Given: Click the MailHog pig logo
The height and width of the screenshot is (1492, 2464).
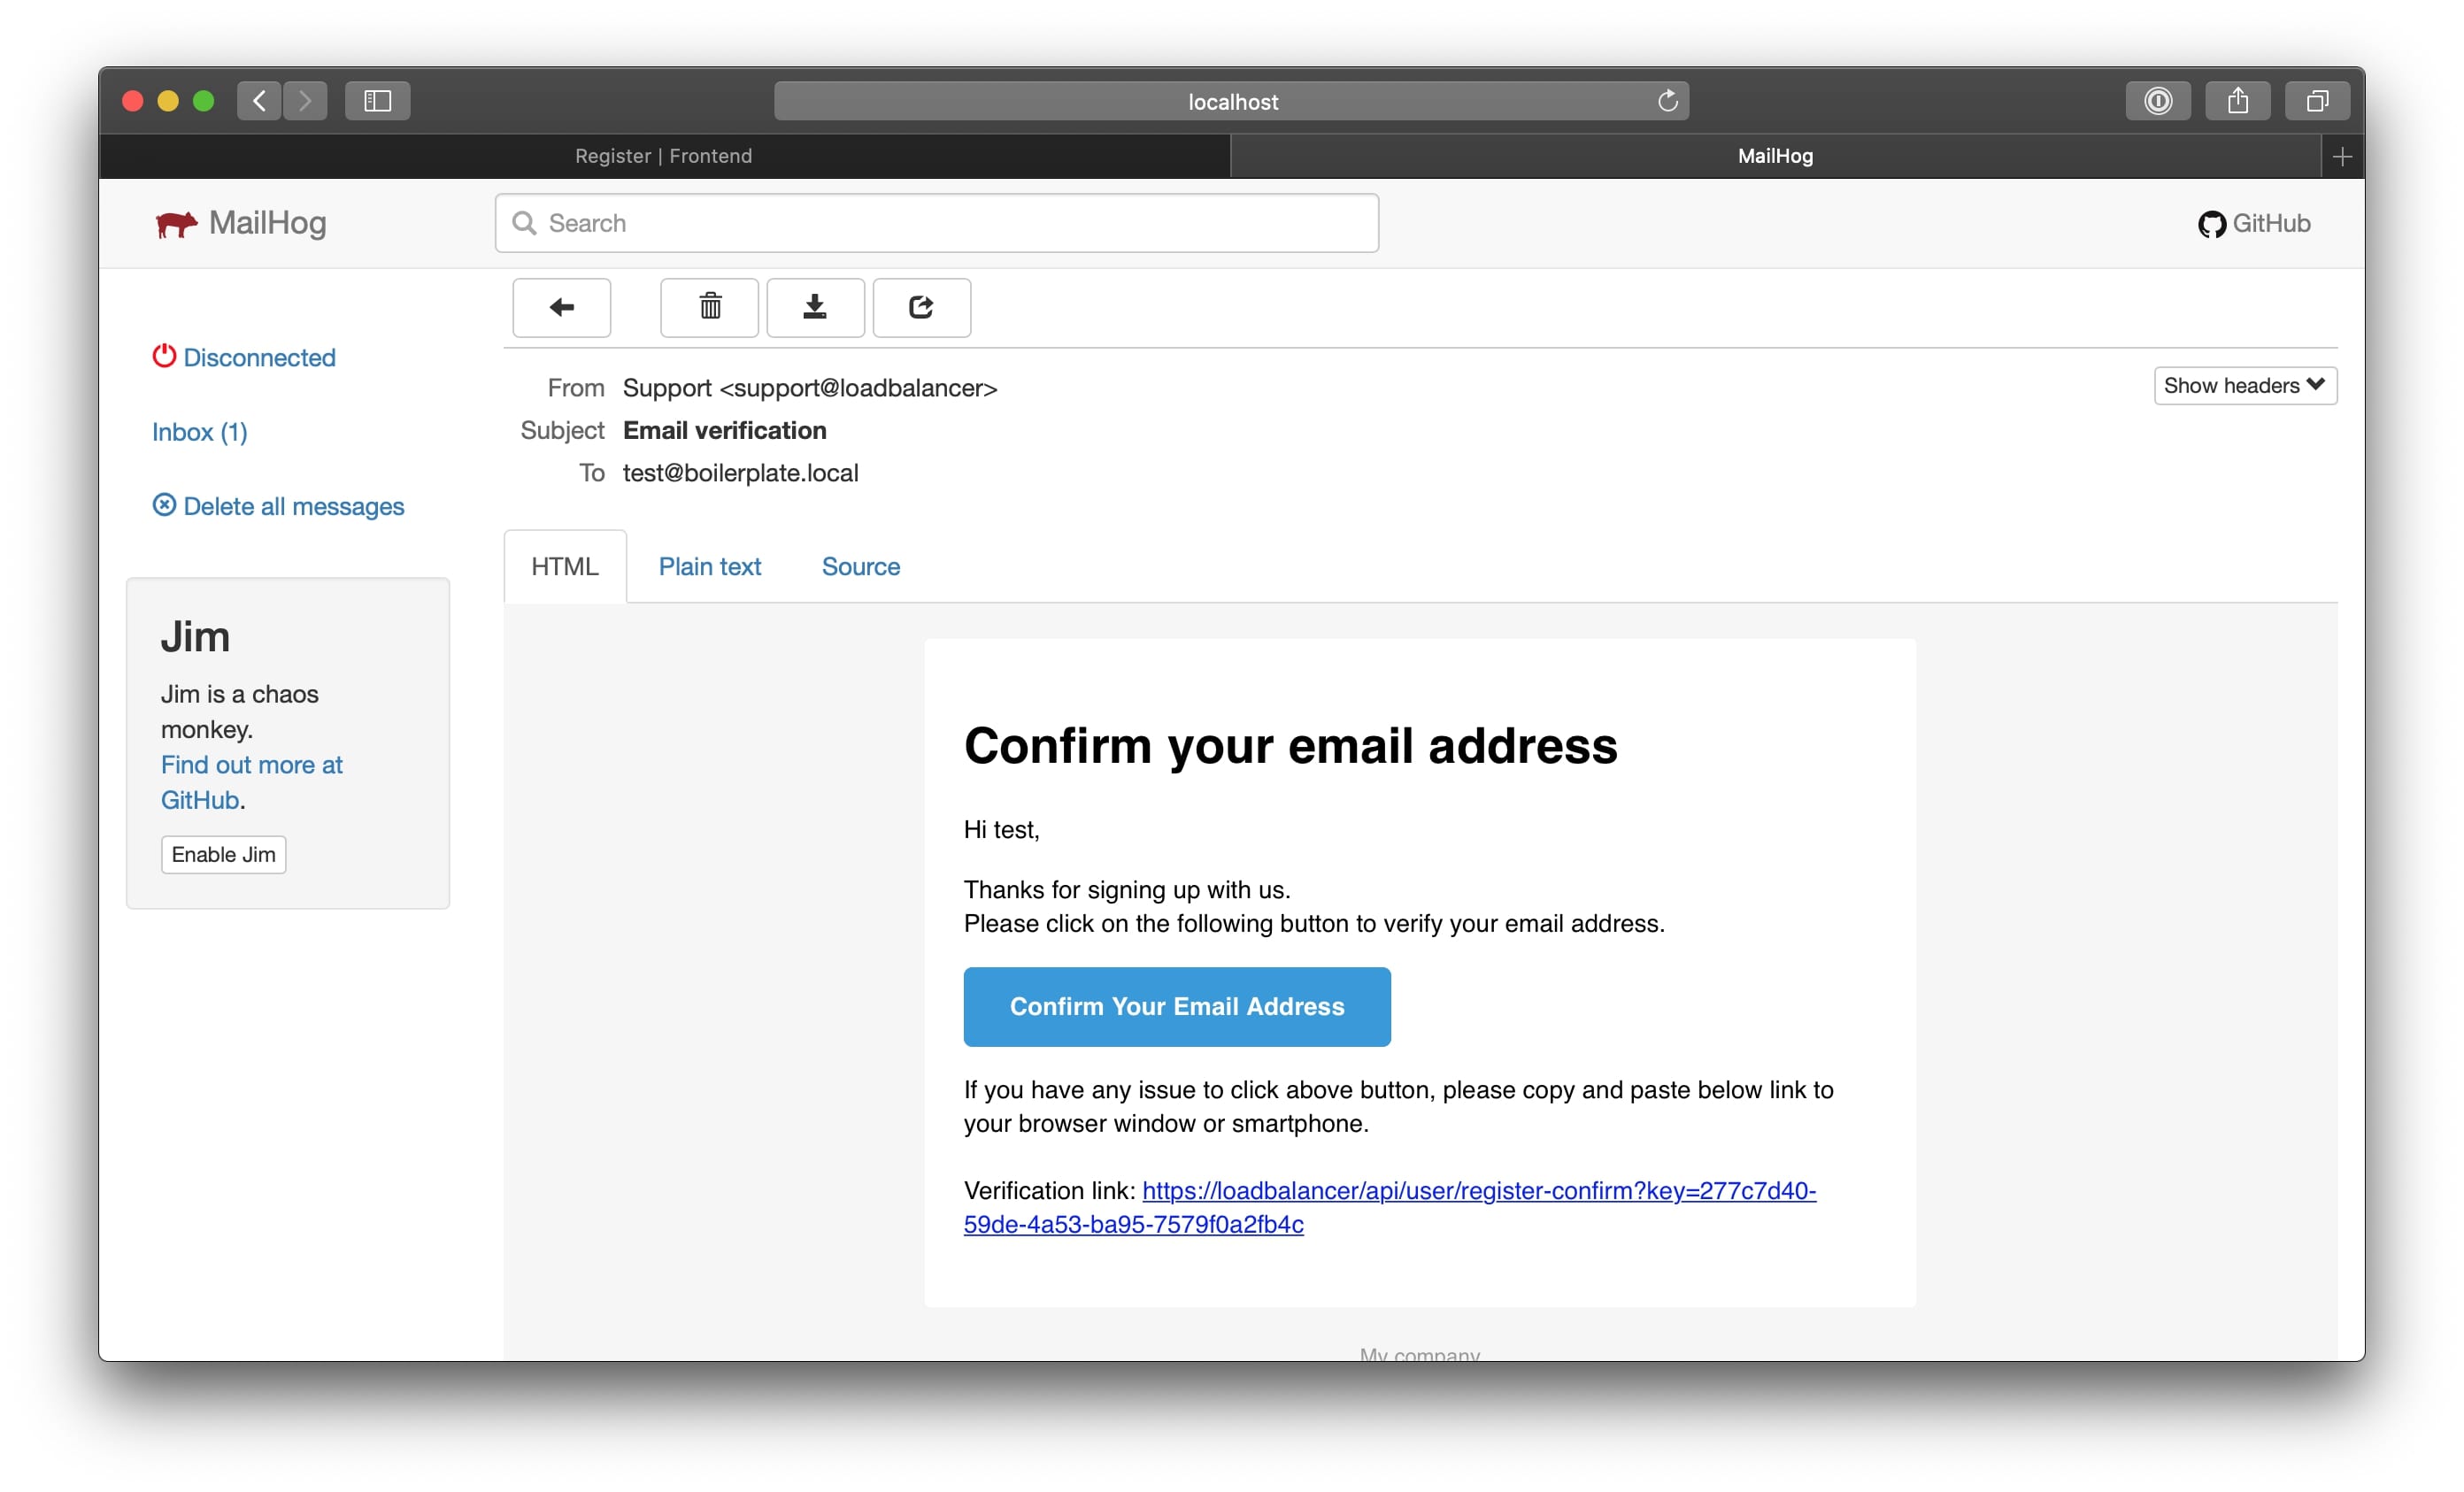Looking at the screenshot, I should 176,224.
